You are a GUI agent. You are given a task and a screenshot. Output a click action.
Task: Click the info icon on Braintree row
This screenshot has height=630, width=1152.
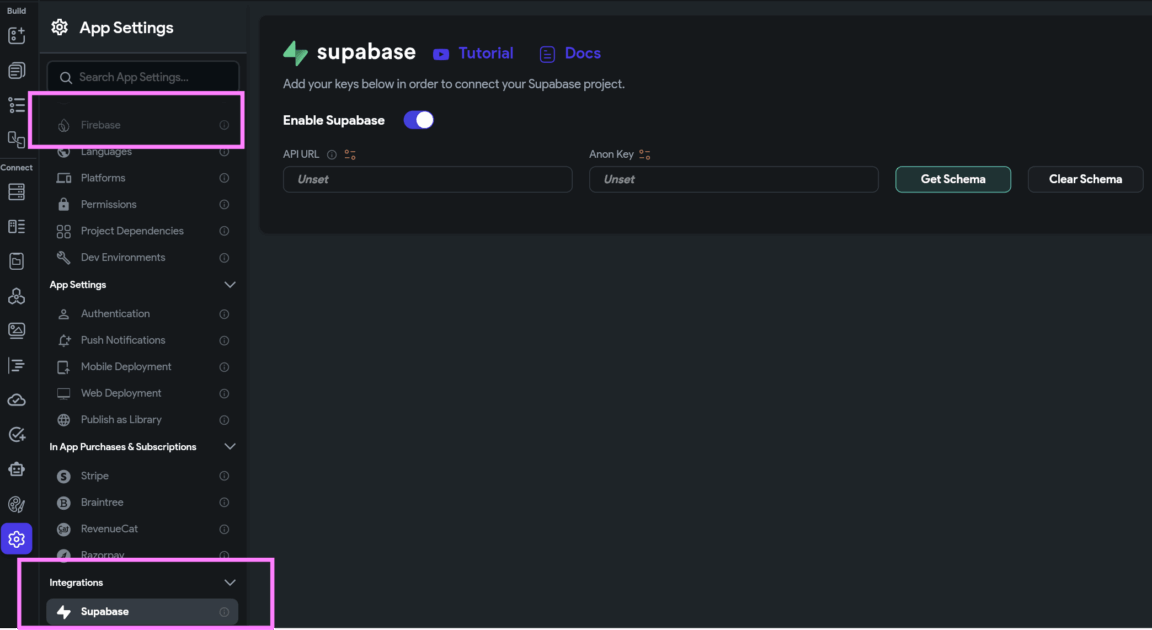point(224,503)
